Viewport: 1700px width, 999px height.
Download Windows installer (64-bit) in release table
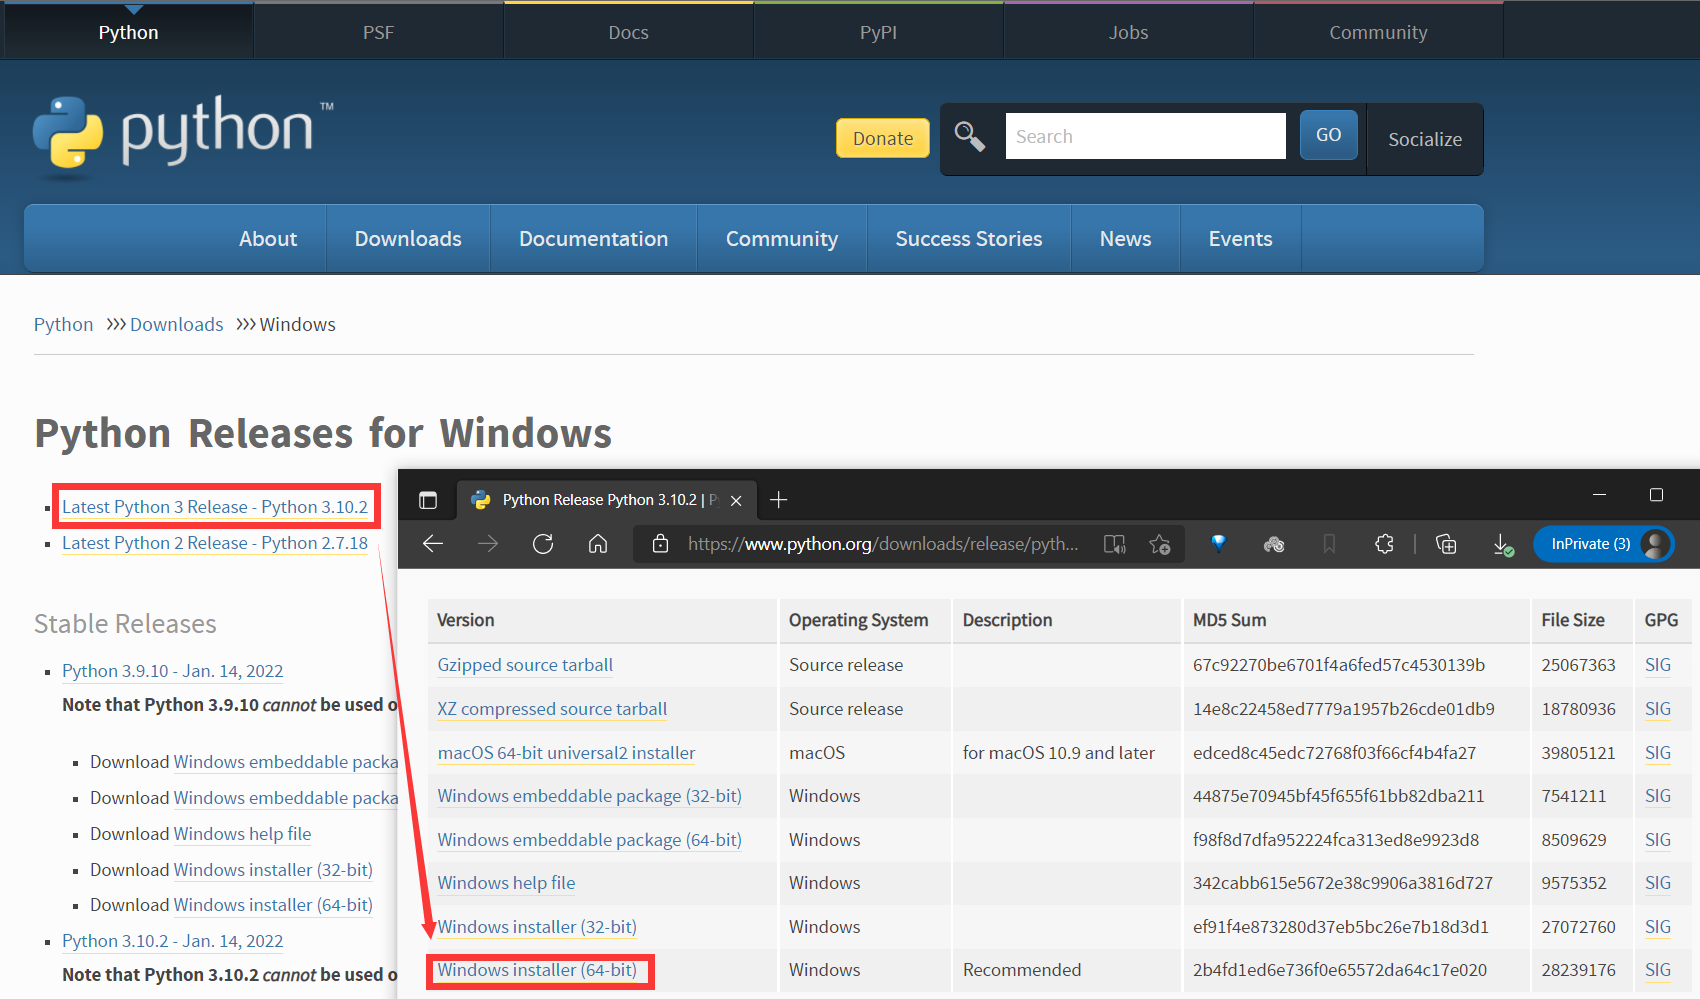537,970
